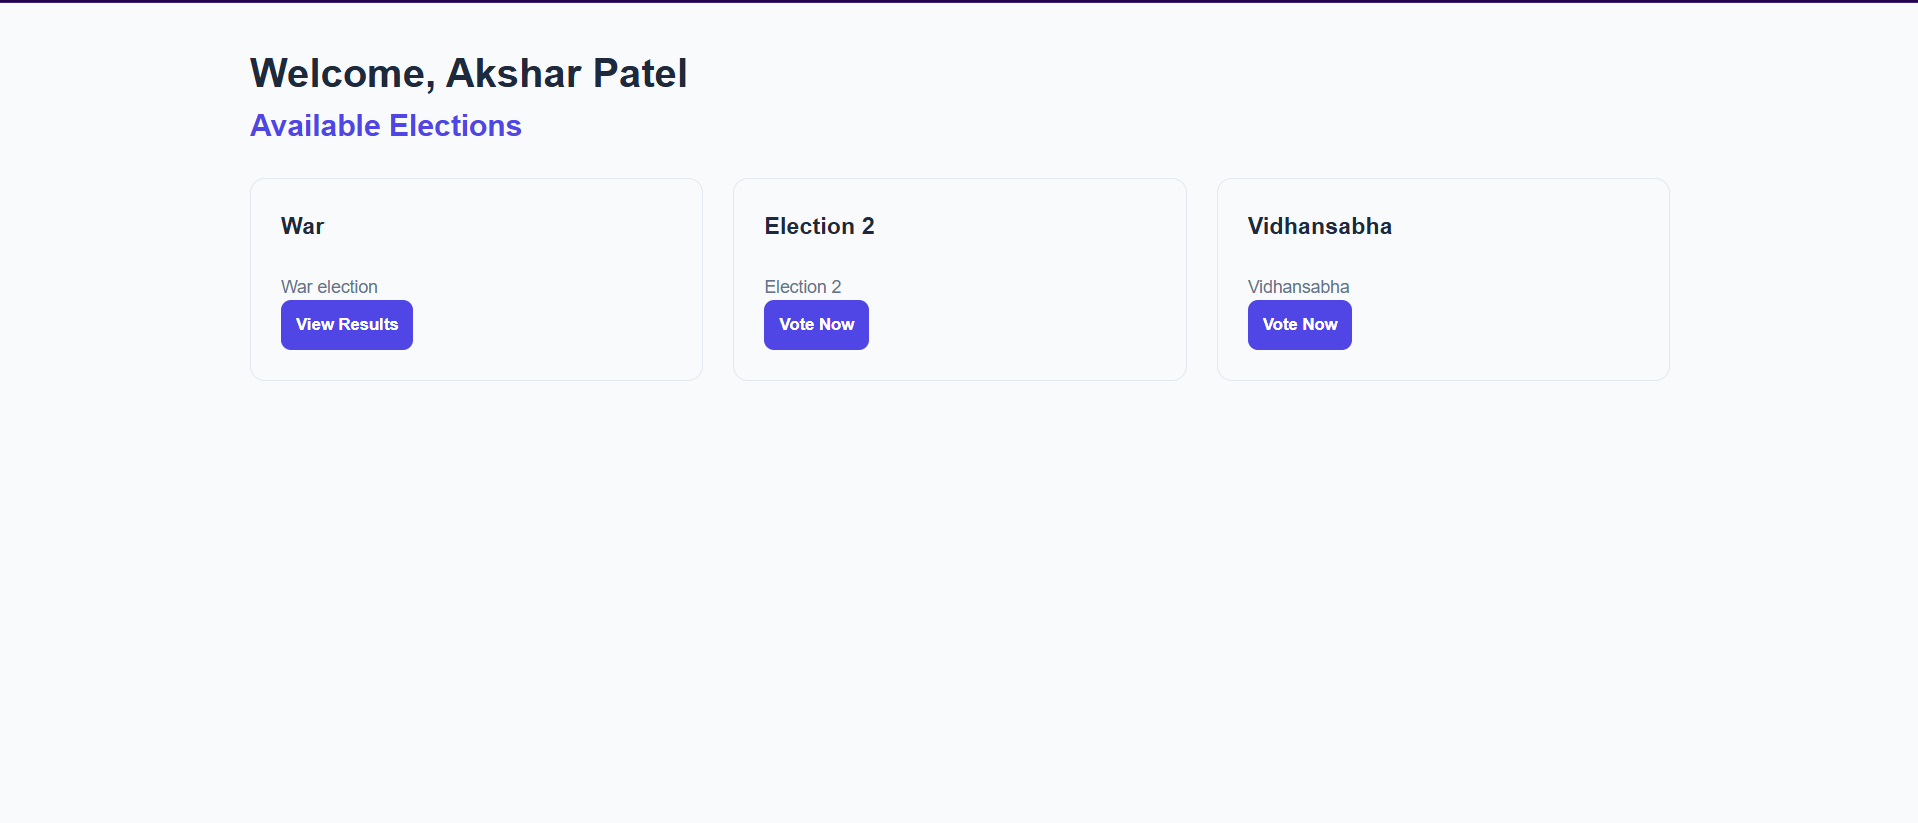Click the Available Elections heading
The width and height of the screenshot is (1918, 823).
click(x=385, y=125)
